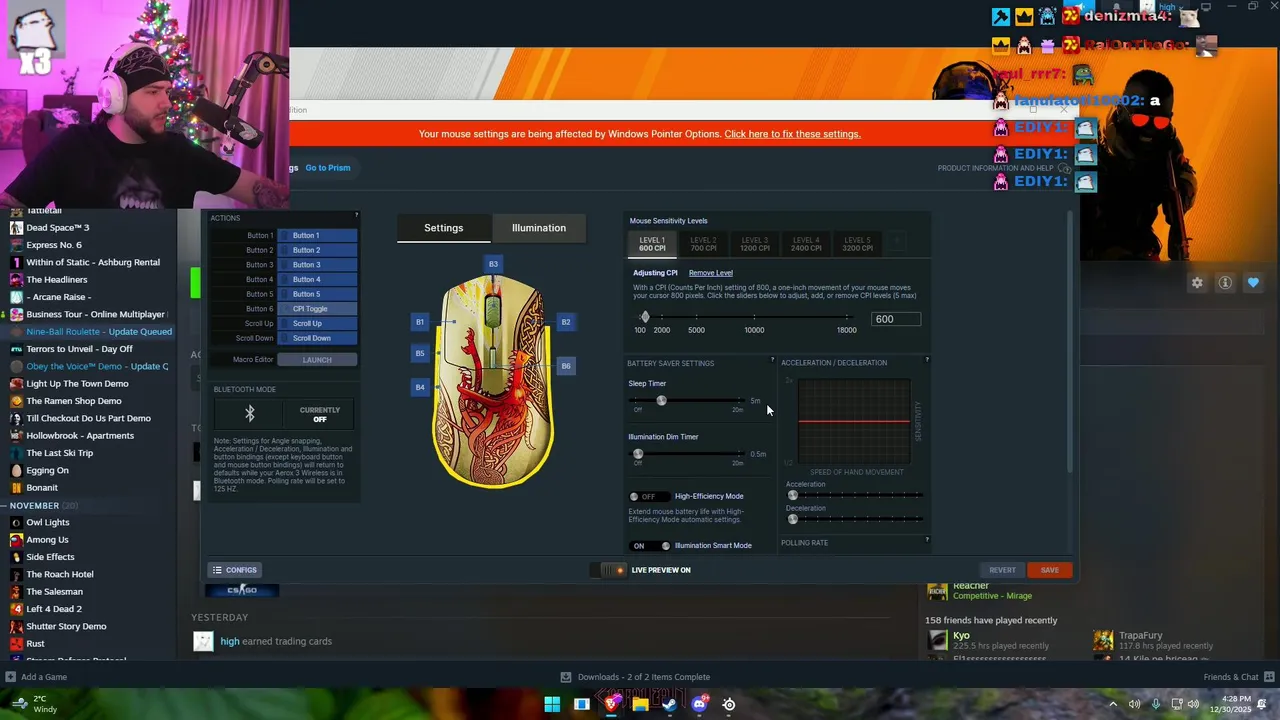This screenshot has width=1280, height=720.
Task: Open Button 4 action dropdown
Action: [317, 279]
